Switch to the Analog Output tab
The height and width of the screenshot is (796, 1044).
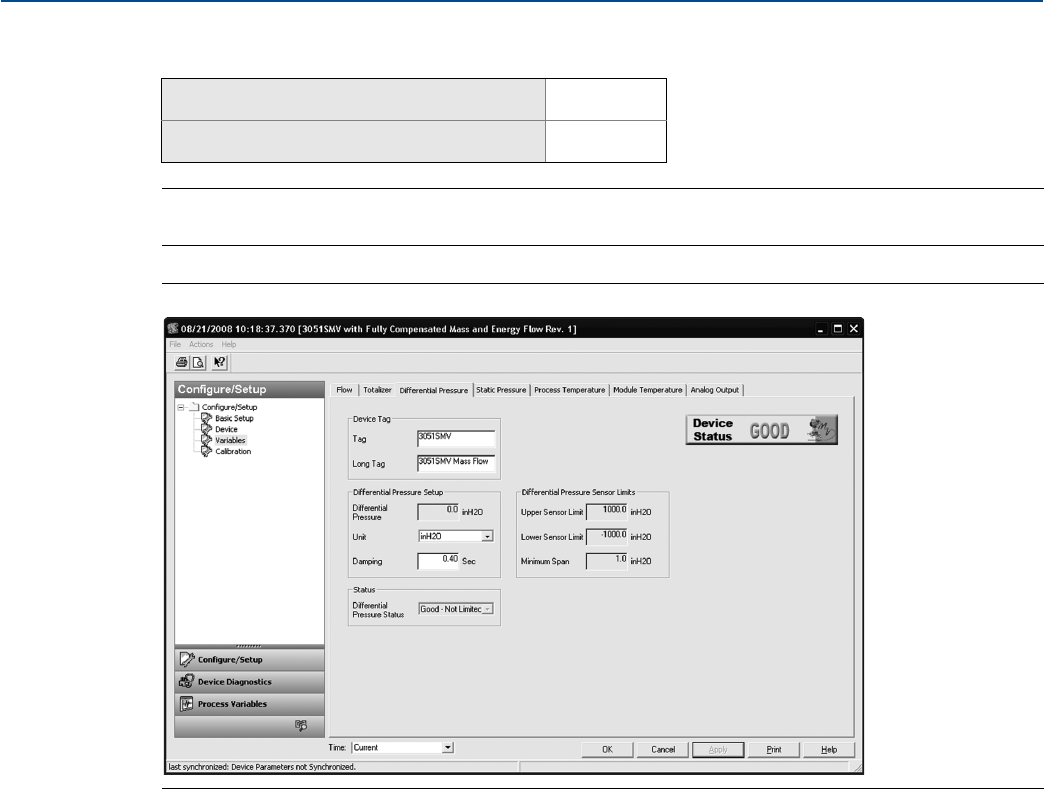pos(714,390)
